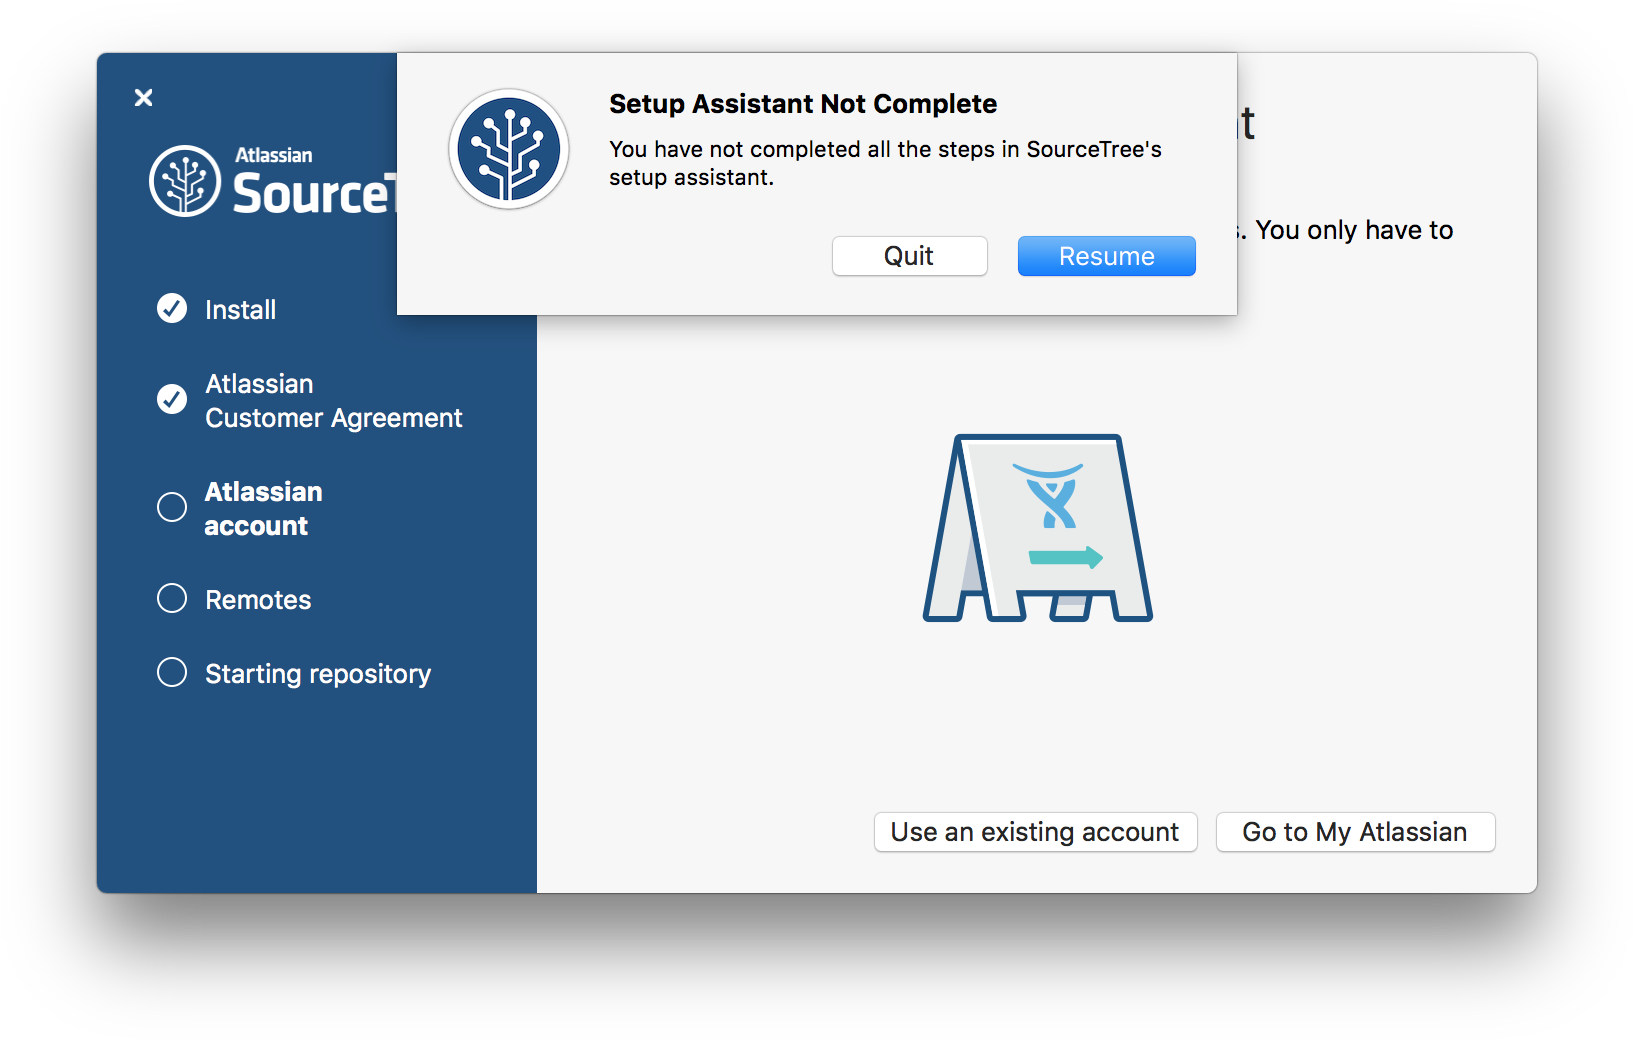This screenshot has height=1041, width=1633.
Task: Click the Atlassian signboard illustration
Action: pos(1038,528)
